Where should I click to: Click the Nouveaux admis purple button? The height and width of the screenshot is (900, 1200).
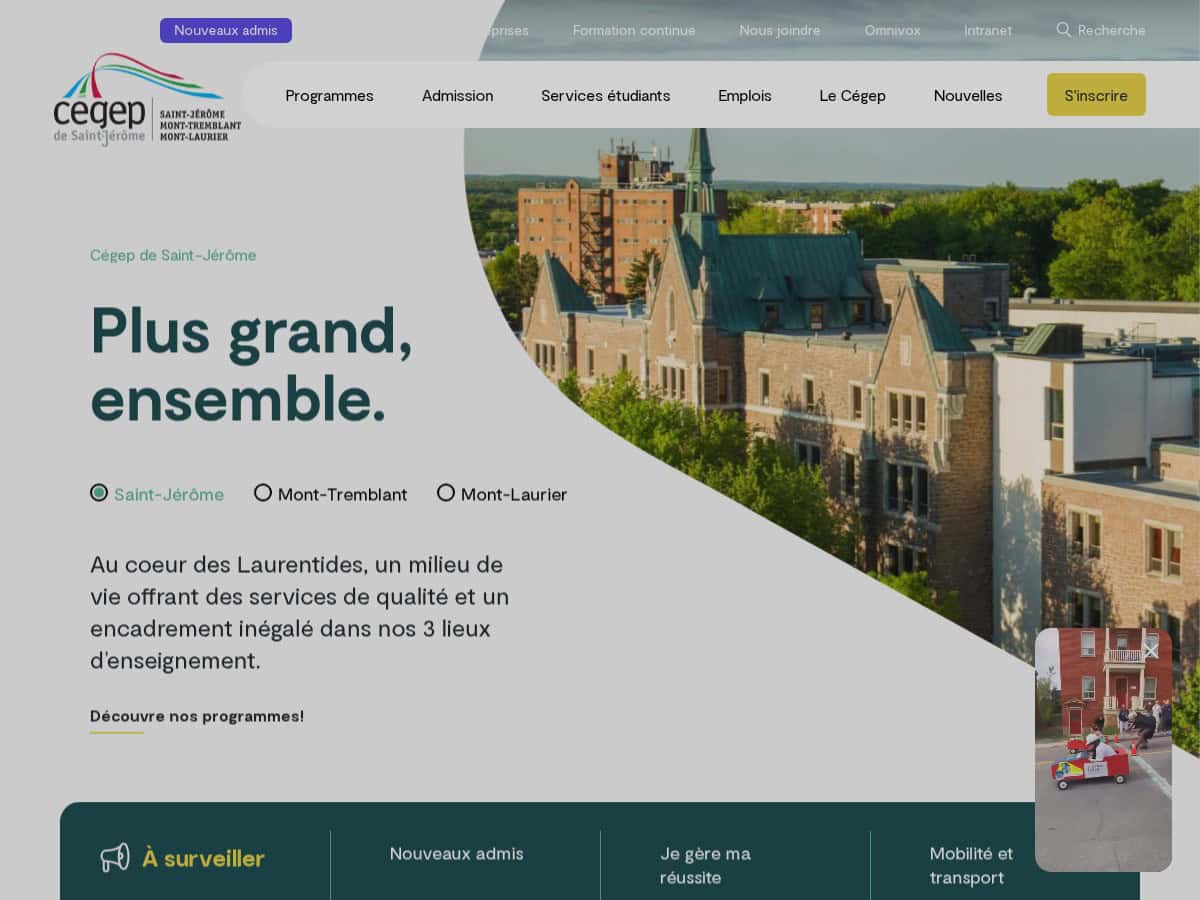coord(226,30)
